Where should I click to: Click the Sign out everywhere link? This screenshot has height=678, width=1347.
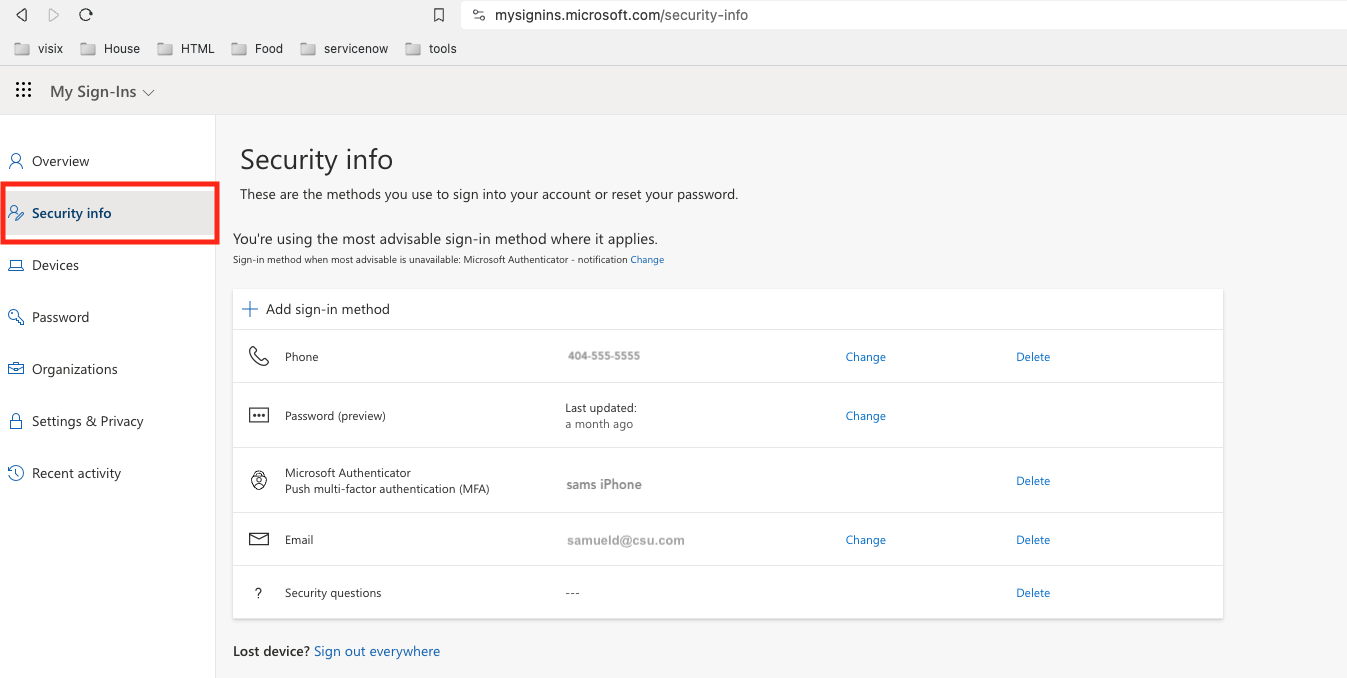pyautogui.click(x=377, y=651)
